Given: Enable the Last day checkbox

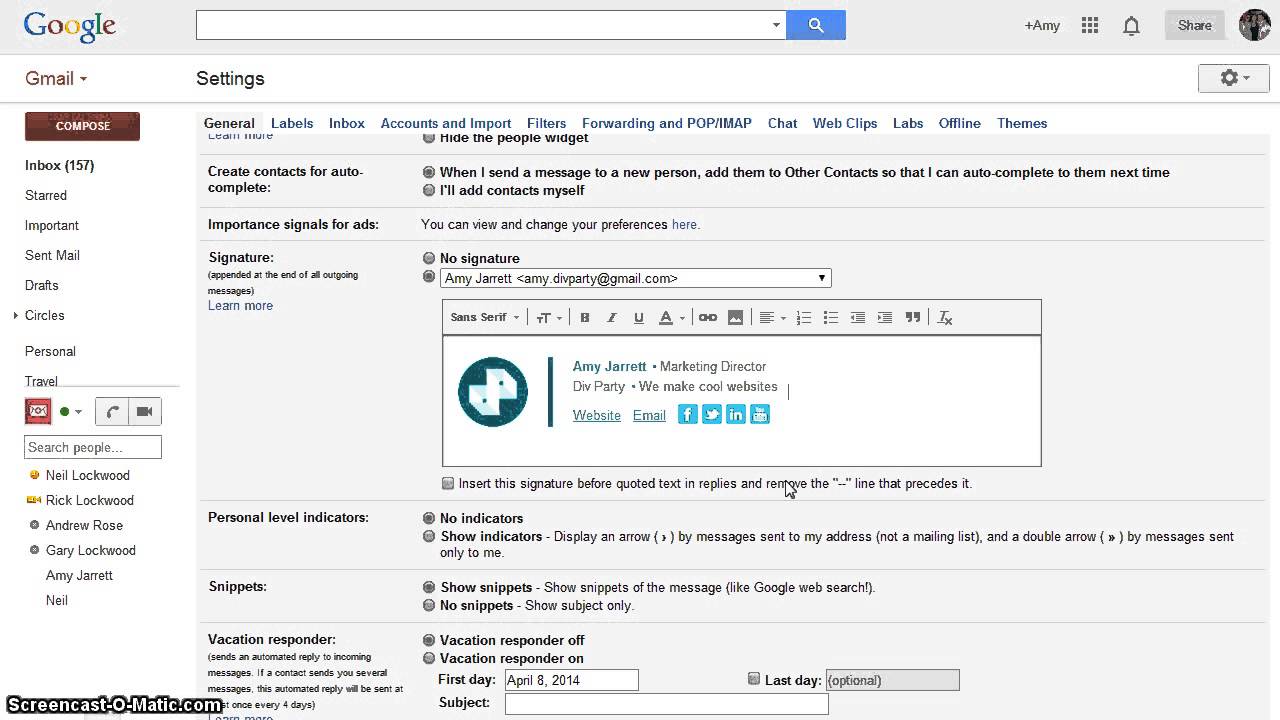Looking at the screenshot, I should pos(754,679).
